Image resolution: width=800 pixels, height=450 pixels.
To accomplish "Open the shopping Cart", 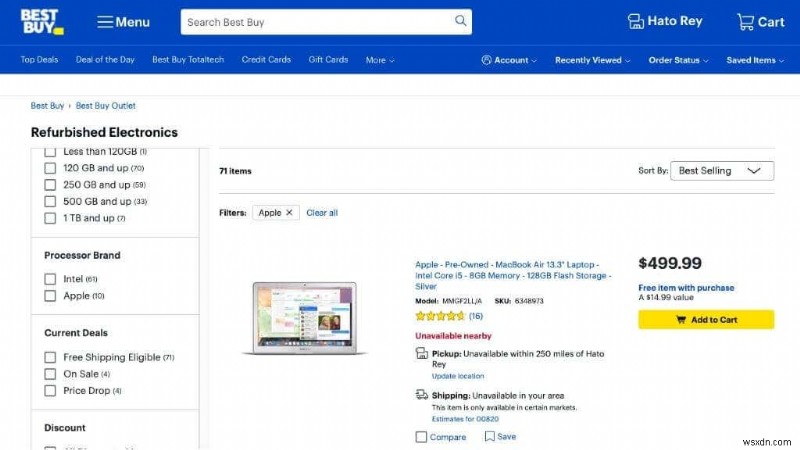I will coord(760,22).
